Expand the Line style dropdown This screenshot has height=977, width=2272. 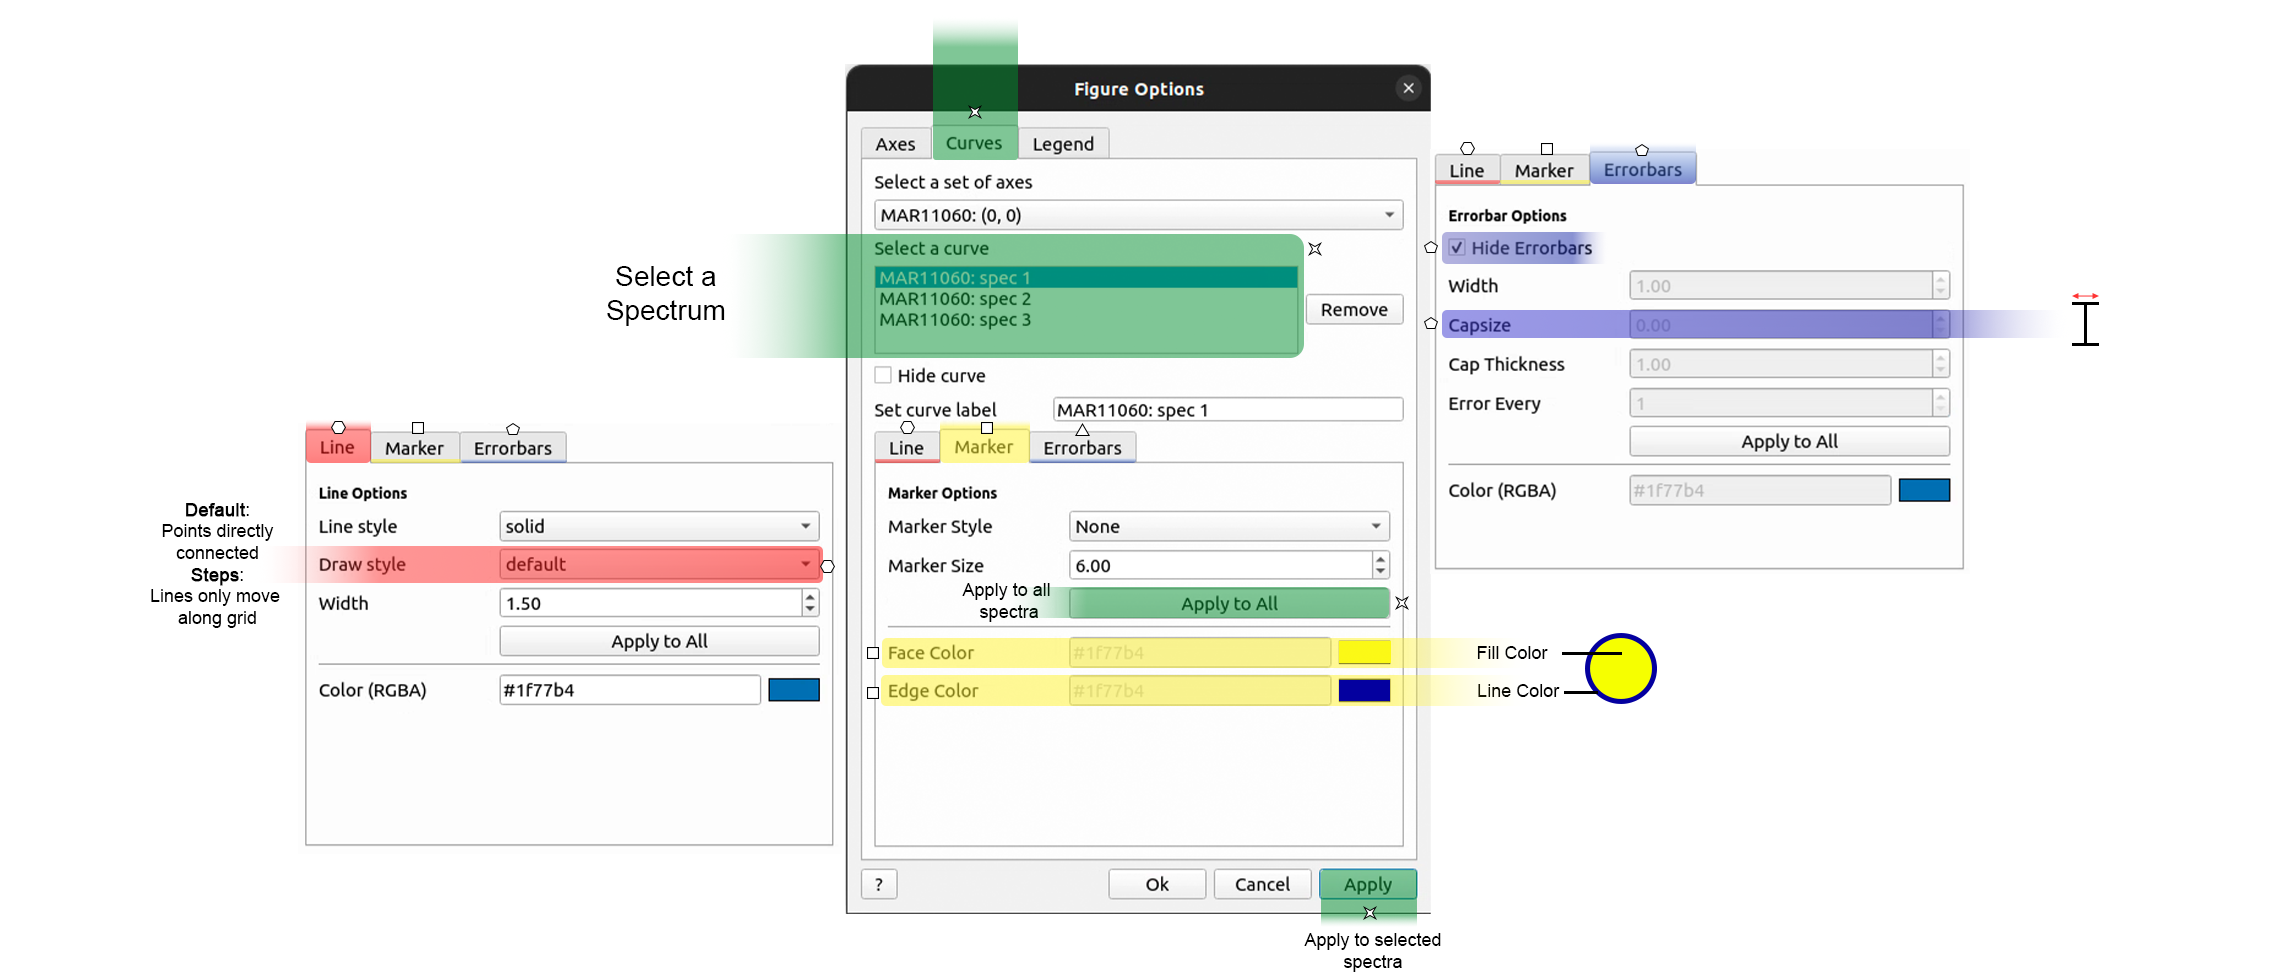click(x=659, y=526)
